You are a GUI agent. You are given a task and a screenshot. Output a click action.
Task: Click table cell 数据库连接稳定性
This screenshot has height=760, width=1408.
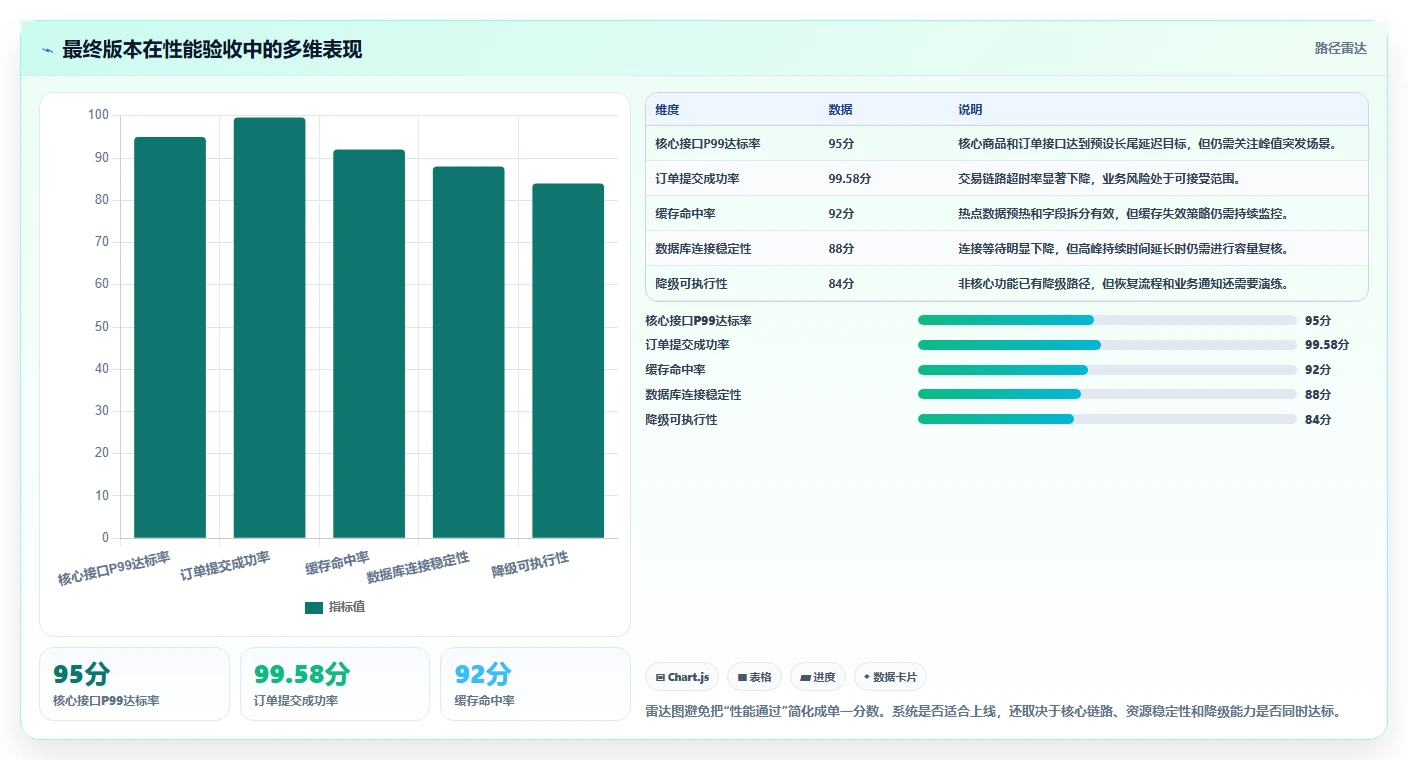coord(703,249)
